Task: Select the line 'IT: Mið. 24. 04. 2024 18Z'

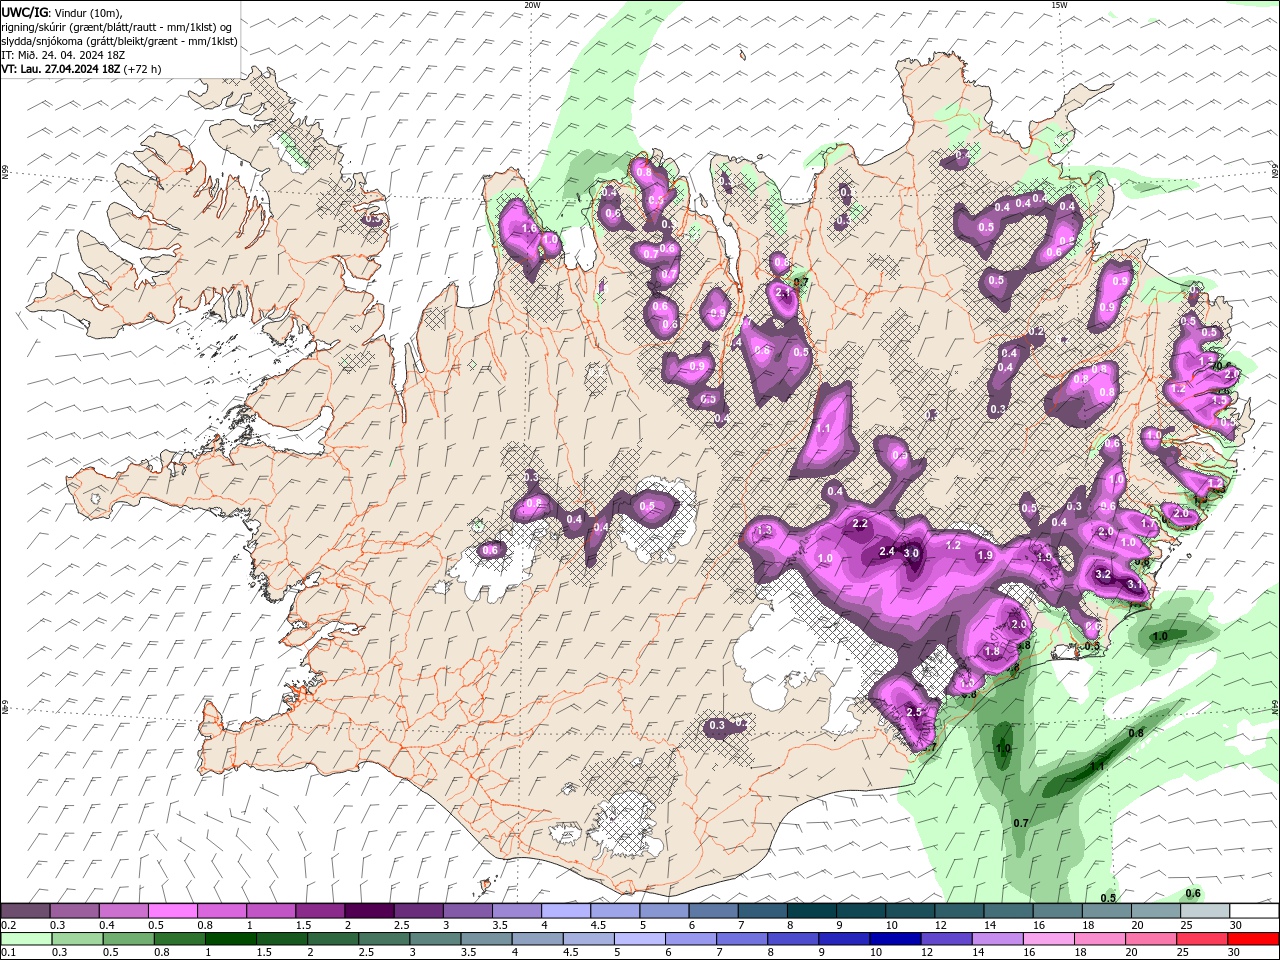Action: 65,55
